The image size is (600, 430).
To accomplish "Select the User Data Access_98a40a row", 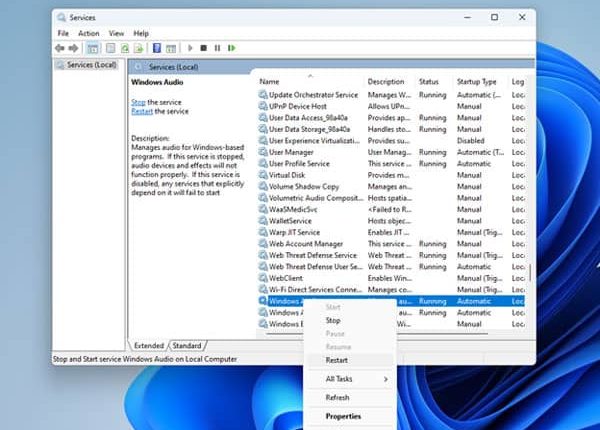I will click(391, 118).
